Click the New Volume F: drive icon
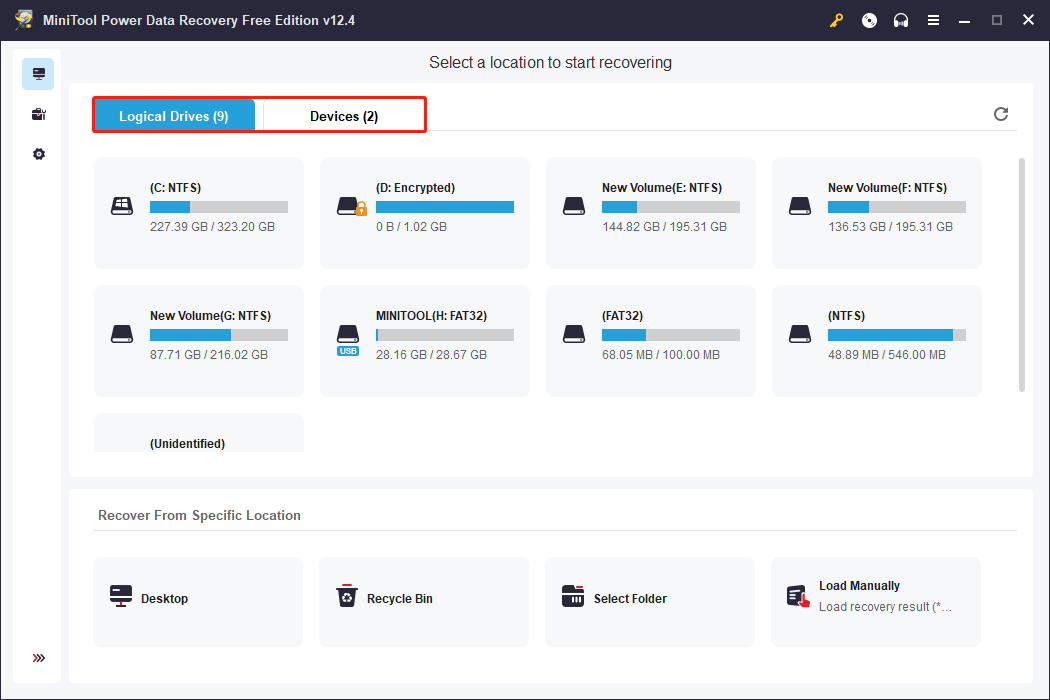Viewport: 1050px width, 700px height. 800,206
